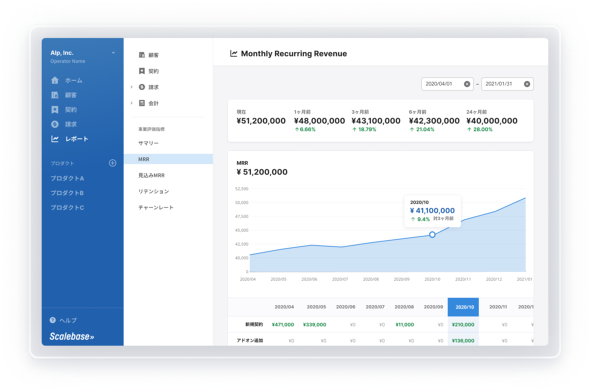Add a product with the plus icon
Viewport: 590px width, 391px height.
point(113,163)
